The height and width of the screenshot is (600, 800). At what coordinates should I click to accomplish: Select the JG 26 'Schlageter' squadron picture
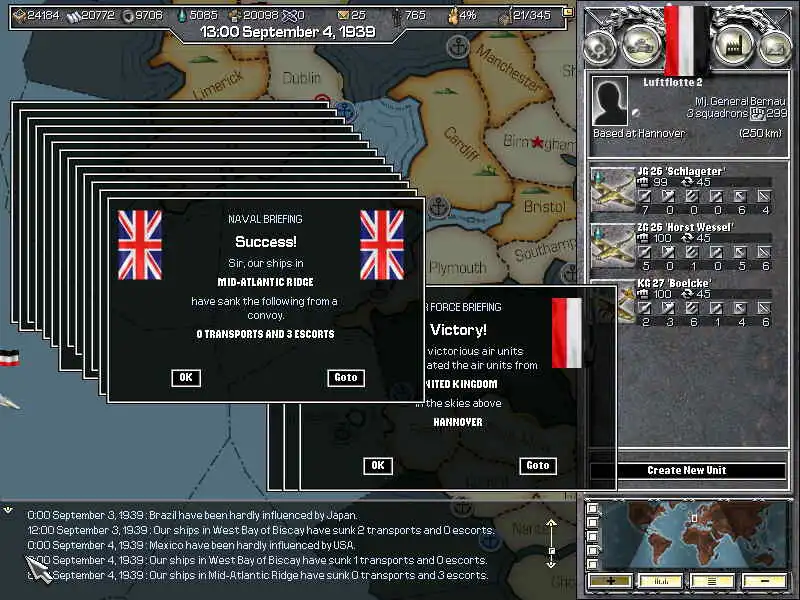(612, 190)
